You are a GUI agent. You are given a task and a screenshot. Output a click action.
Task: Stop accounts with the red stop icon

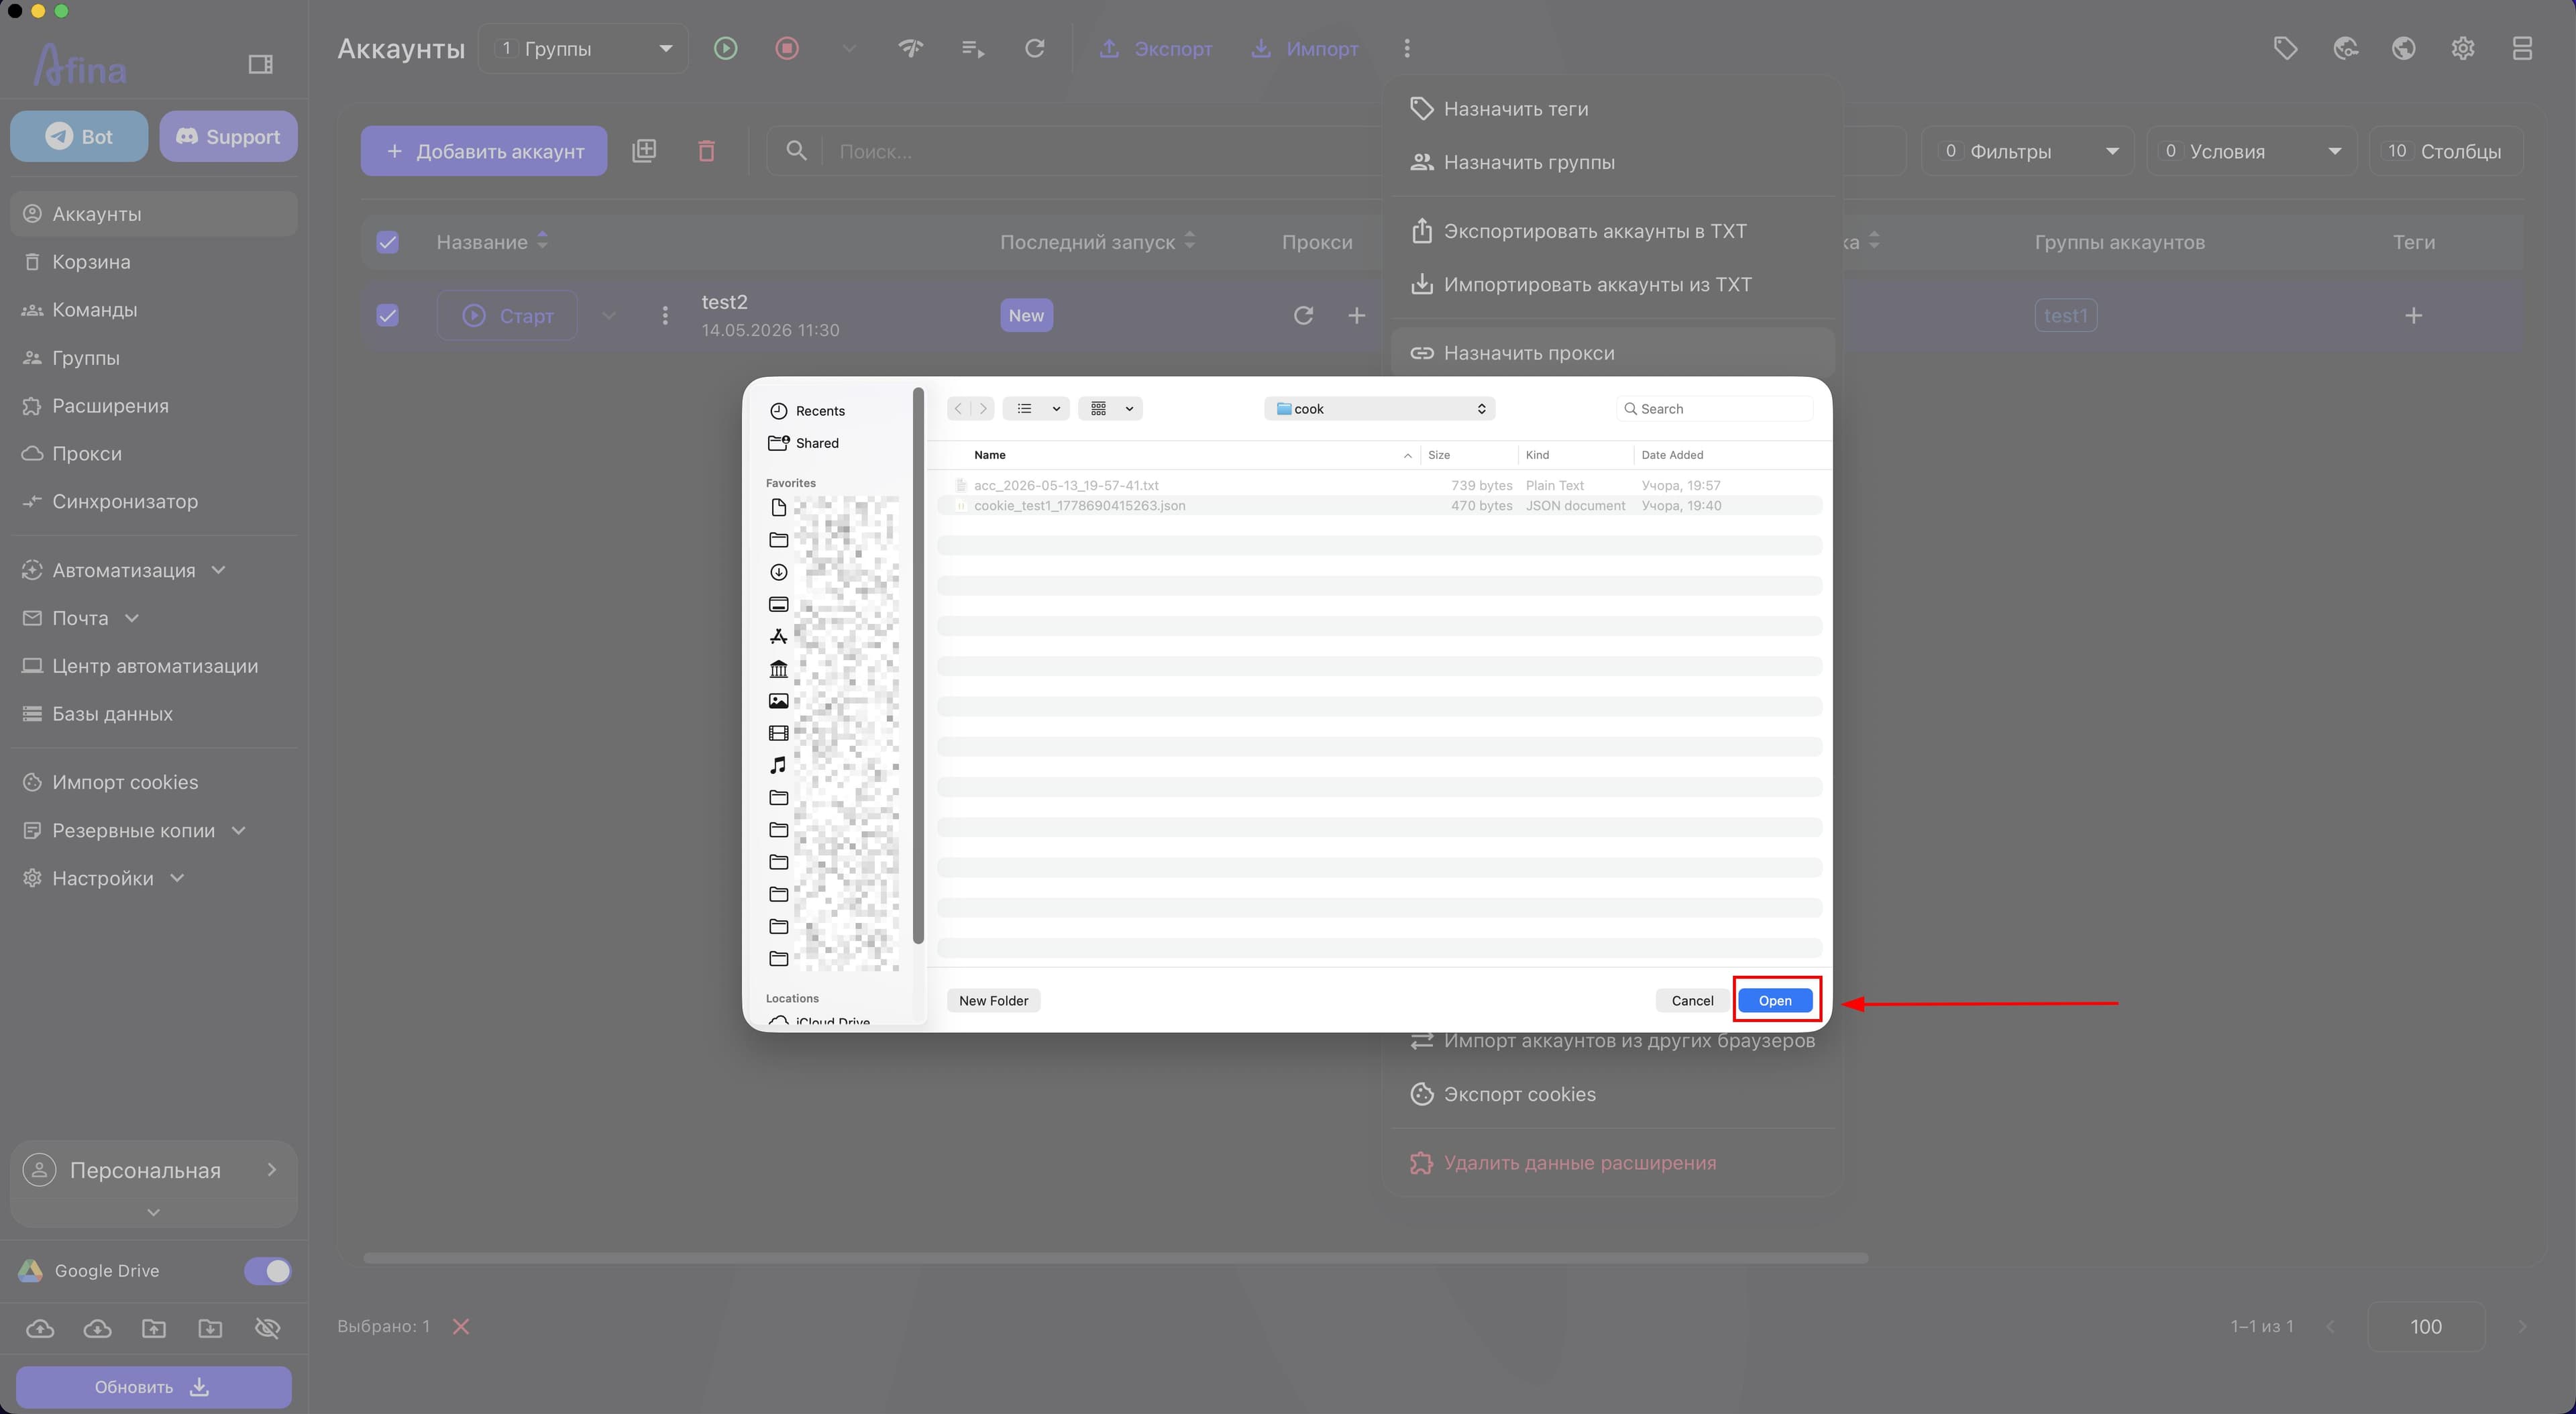787,48
